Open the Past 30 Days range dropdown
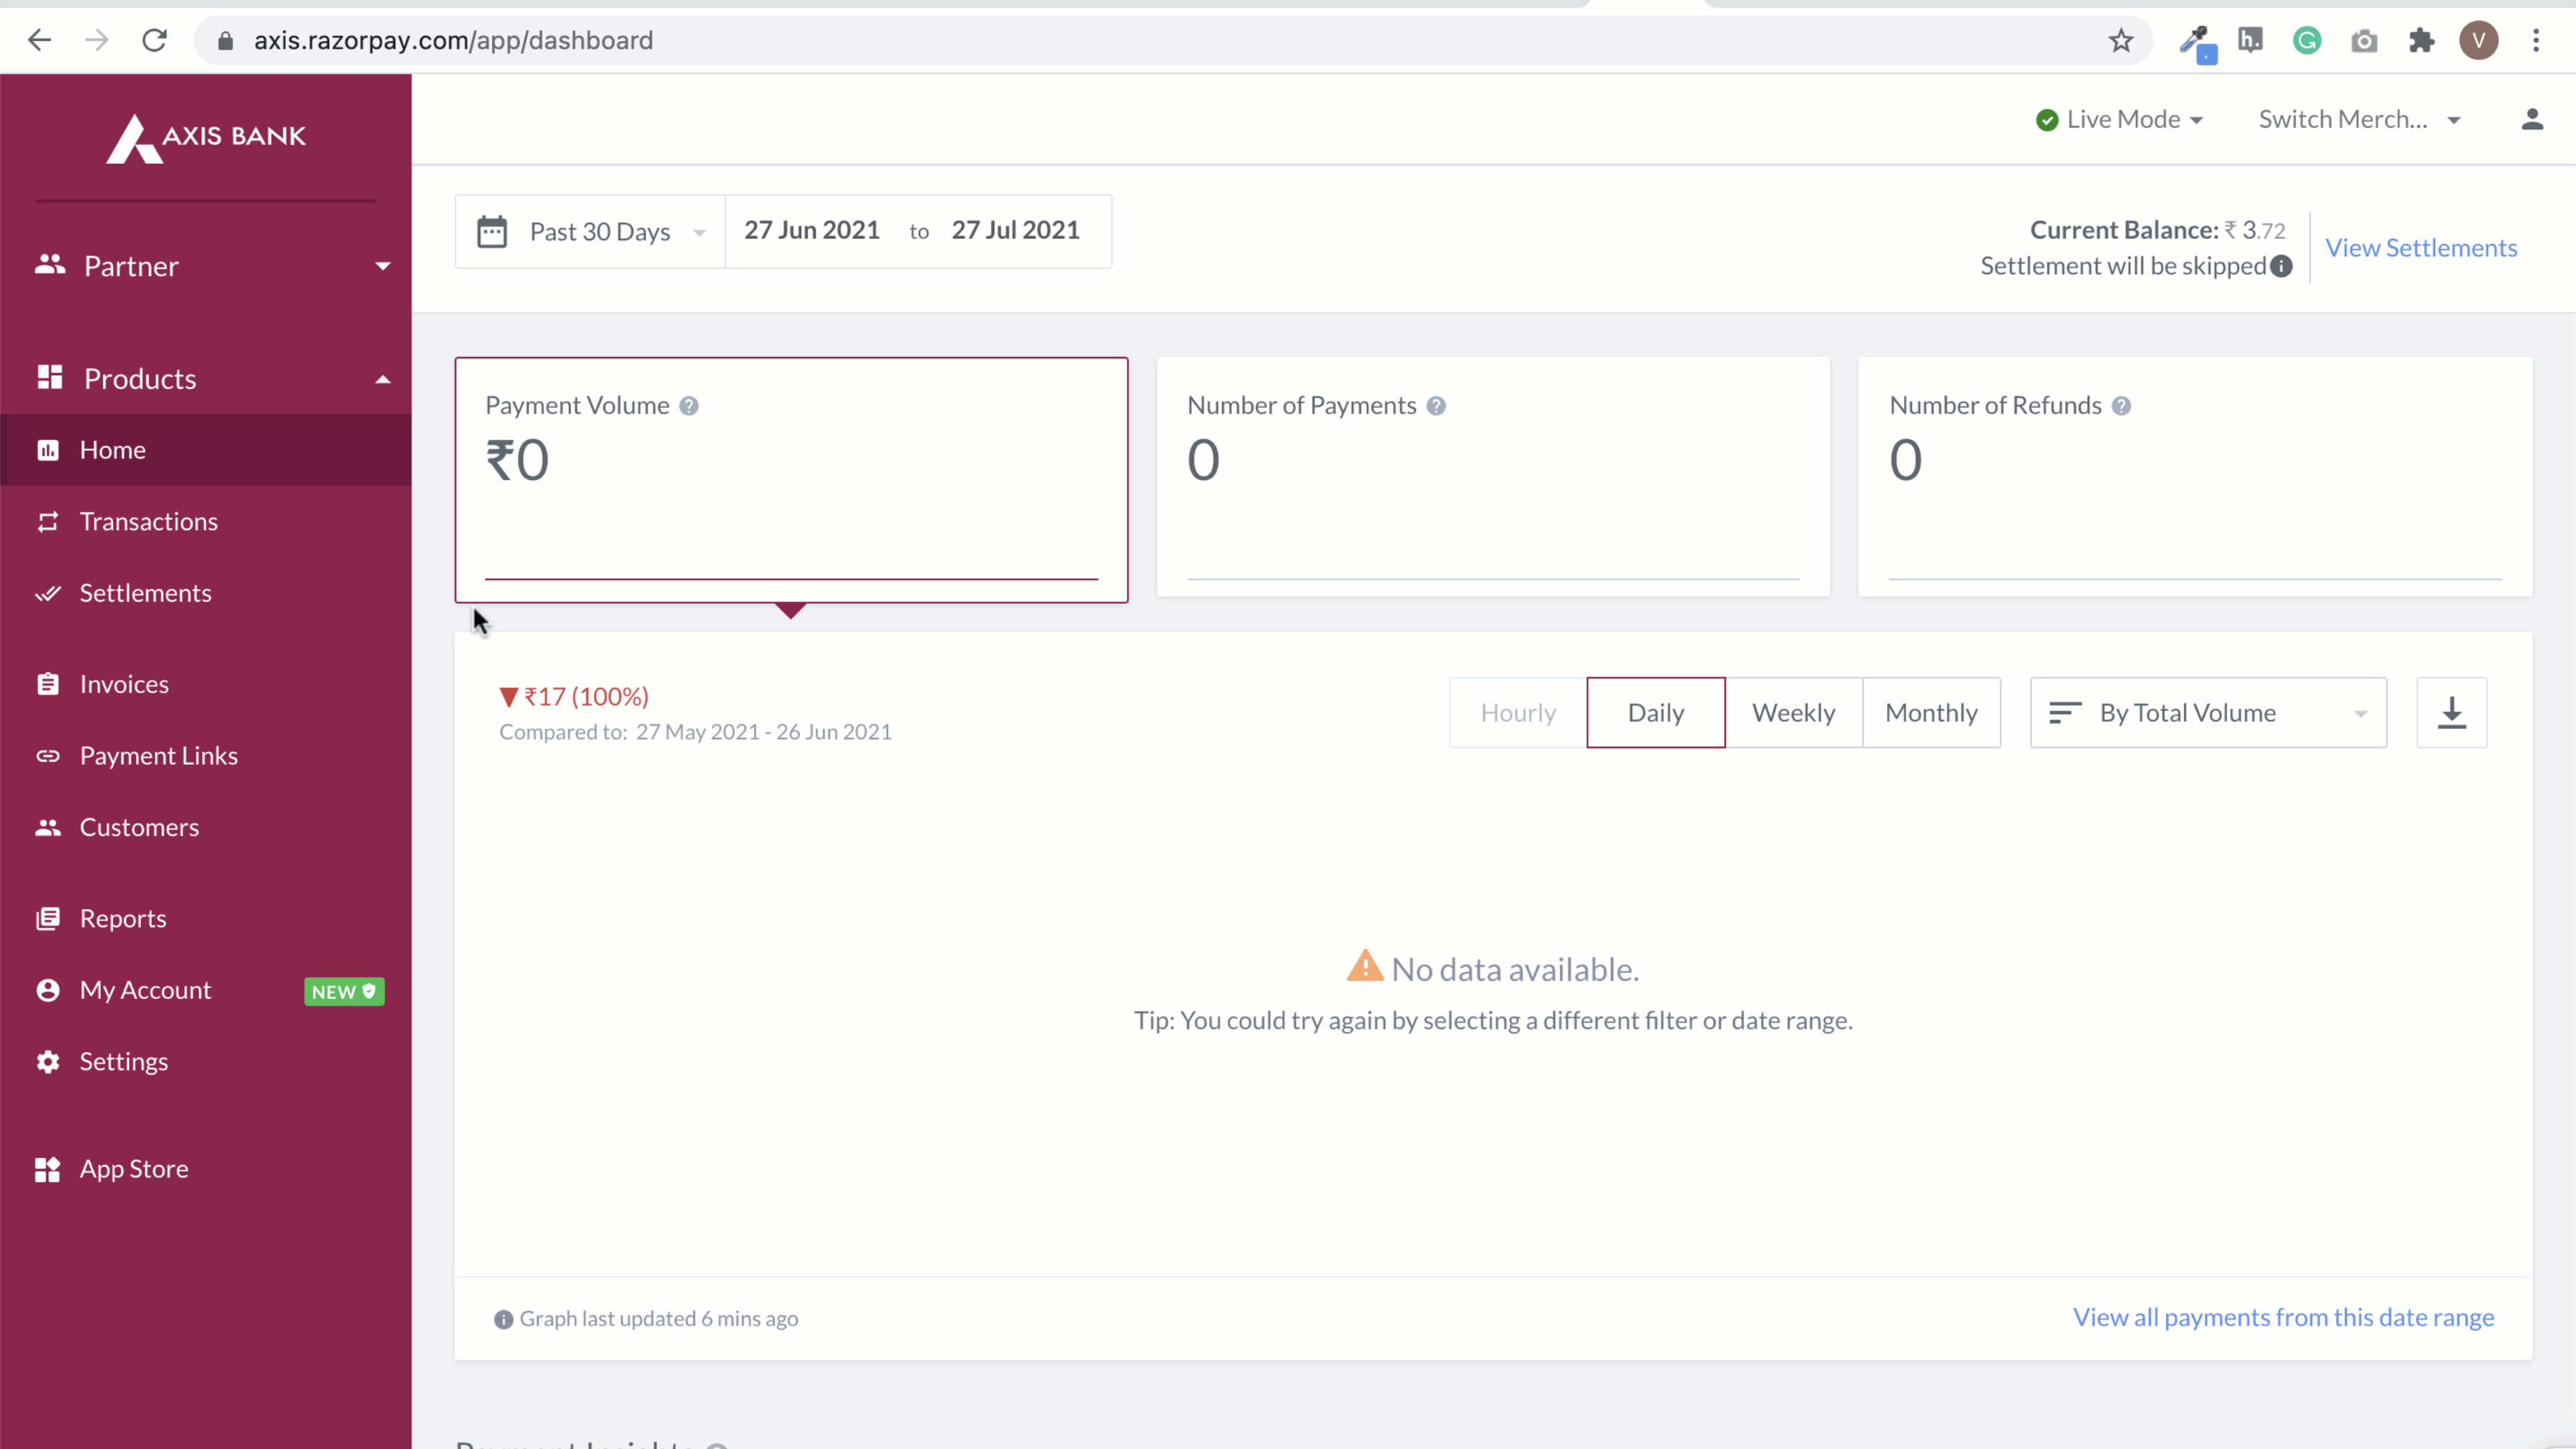This screenshot has height=1449, width=2576. (590, 231)
